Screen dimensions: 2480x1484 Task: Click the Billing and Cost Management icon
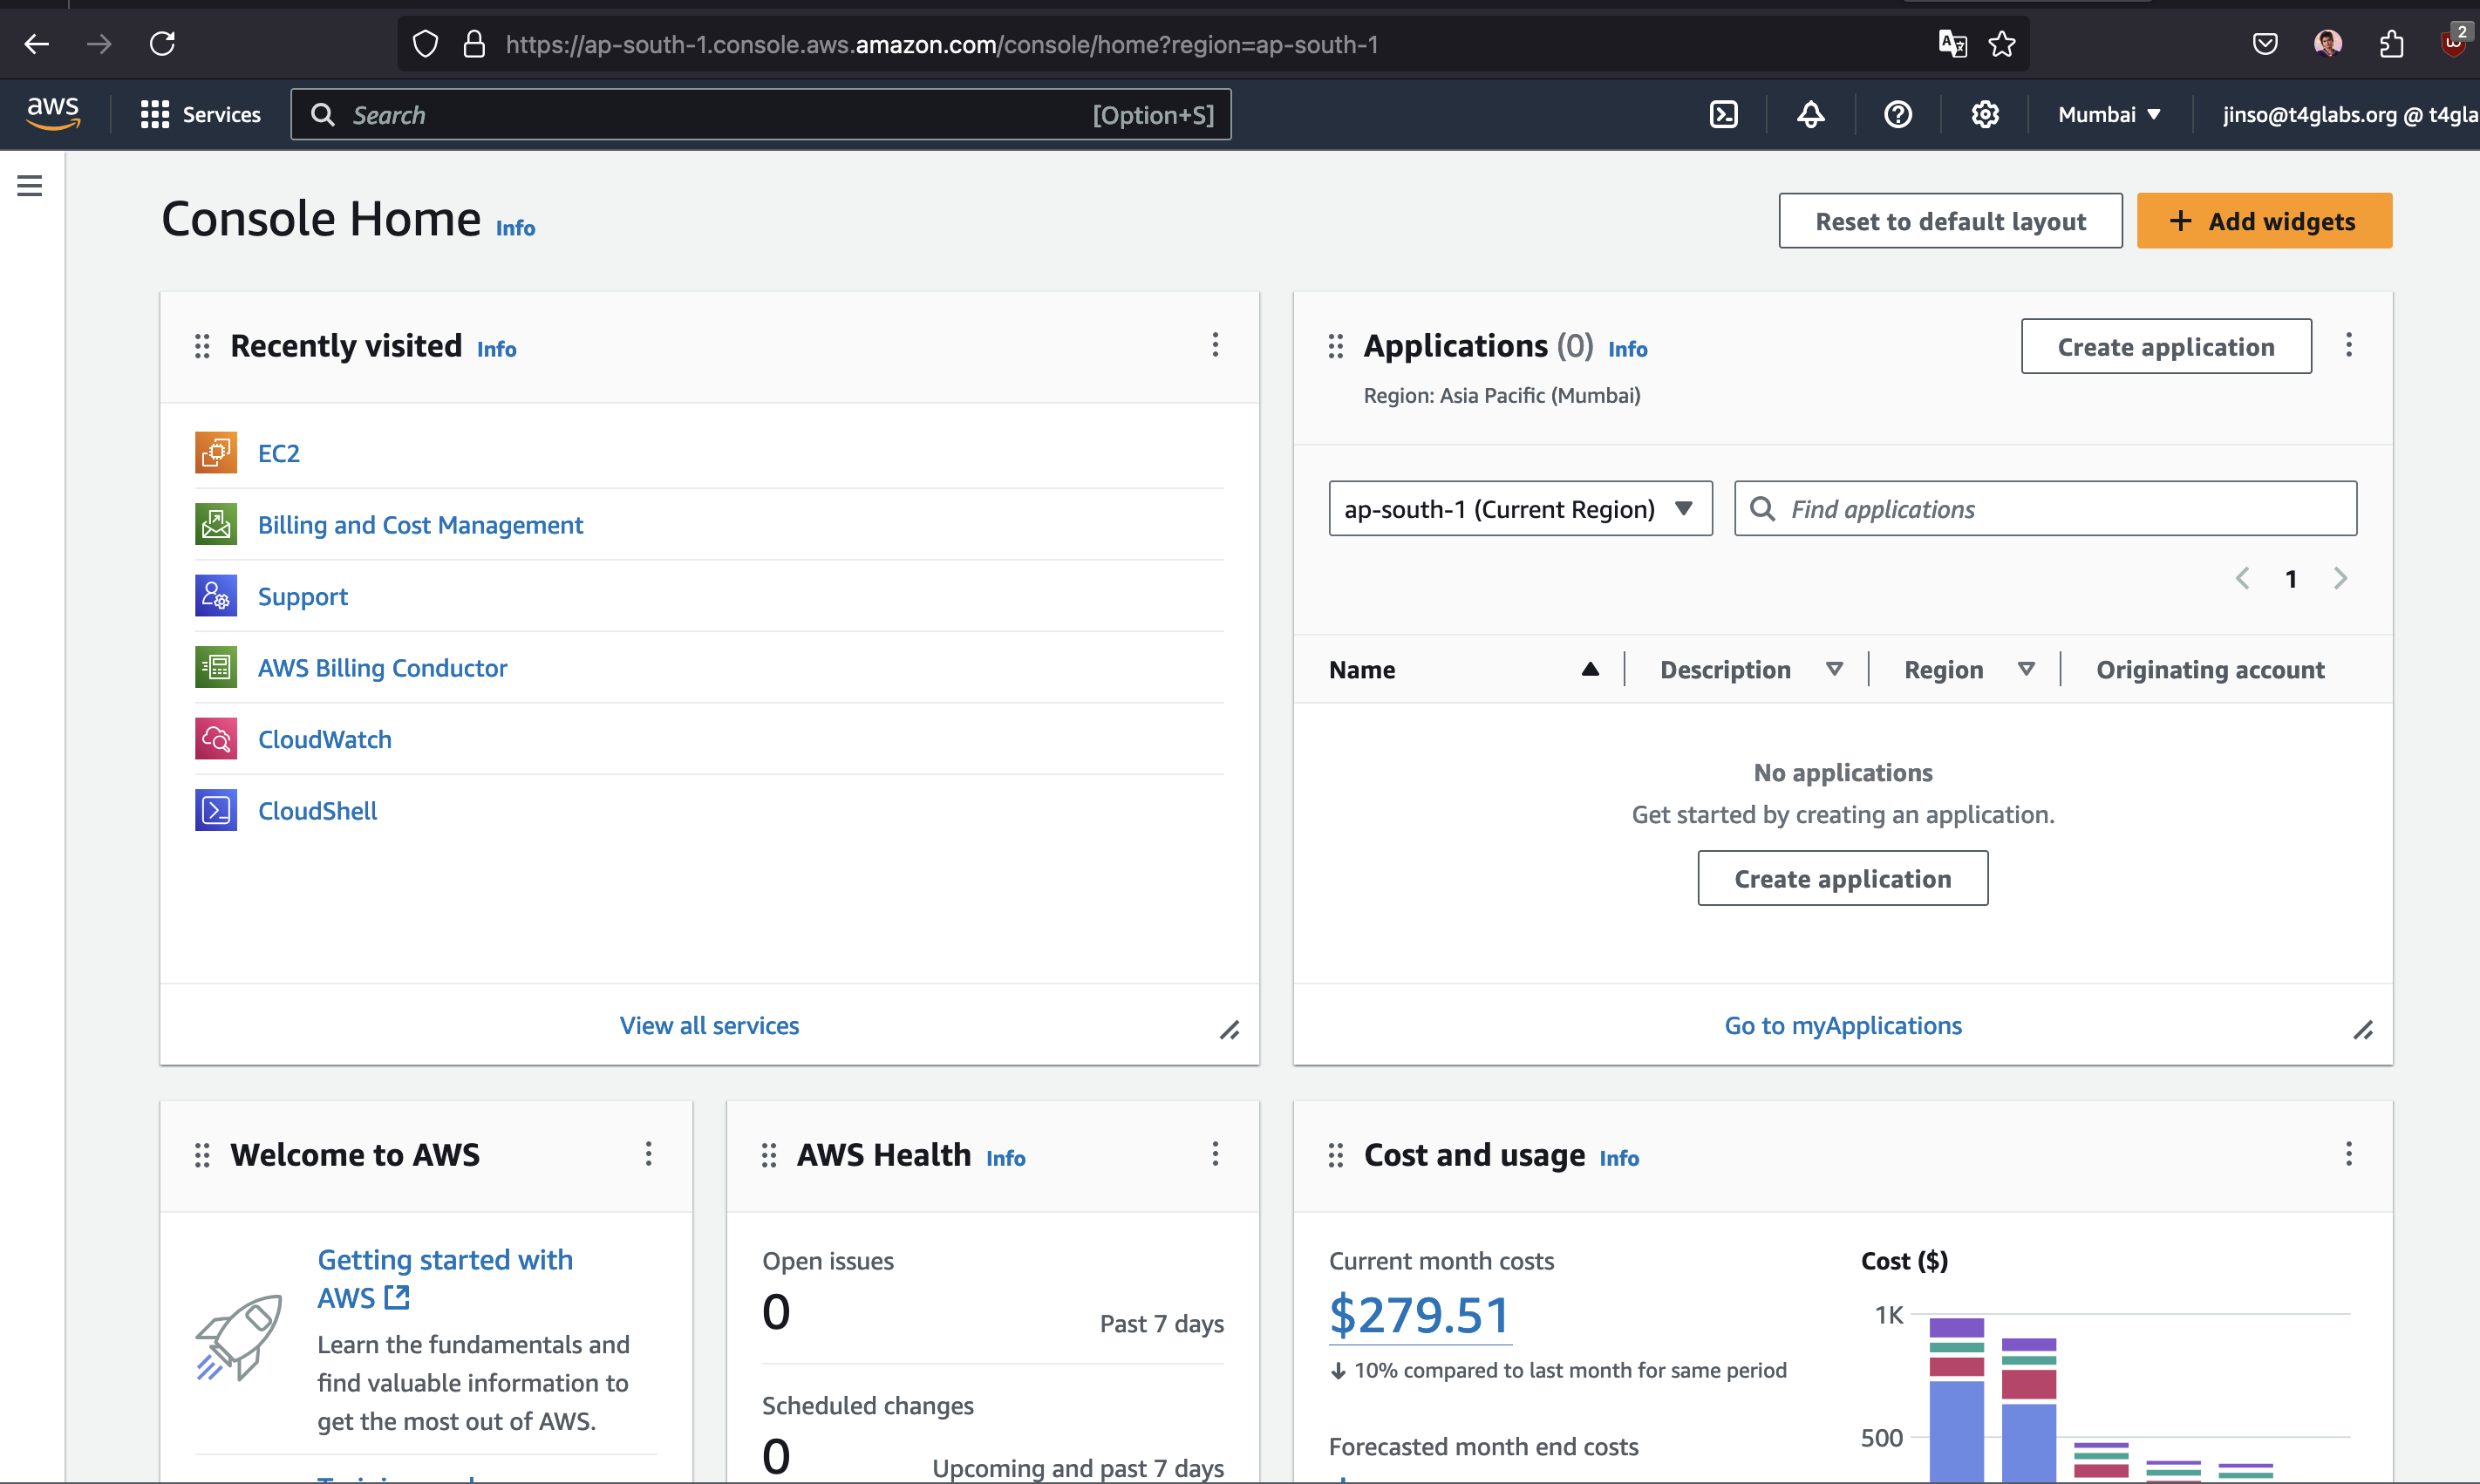tap(216, 523)
